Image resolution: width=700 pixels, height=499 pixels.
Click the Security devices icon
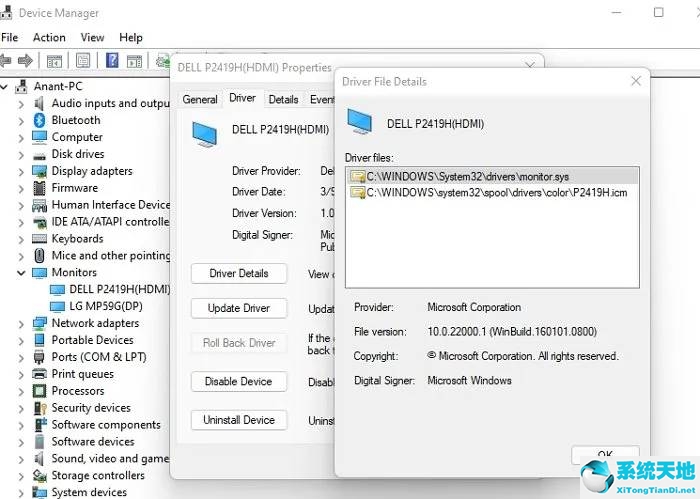click(x=40, y=408)
